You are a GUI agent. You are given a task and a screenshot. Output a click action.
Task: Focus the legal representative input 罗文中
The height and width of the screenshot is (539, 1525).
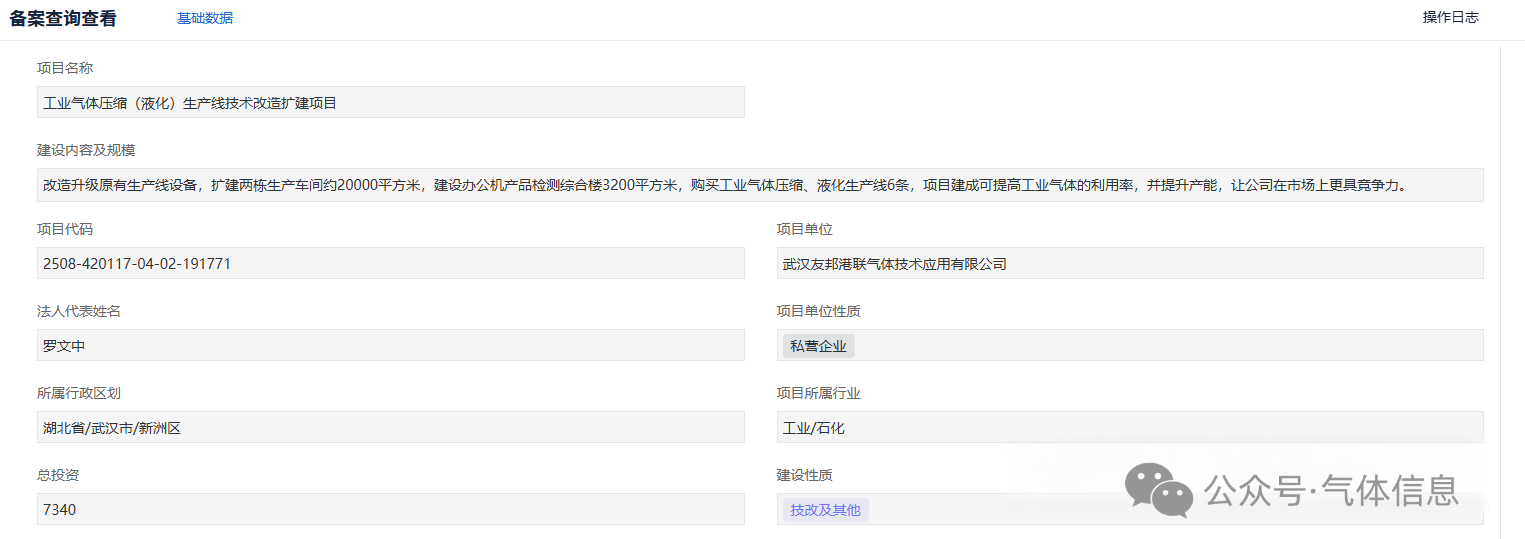pos(390,346)
